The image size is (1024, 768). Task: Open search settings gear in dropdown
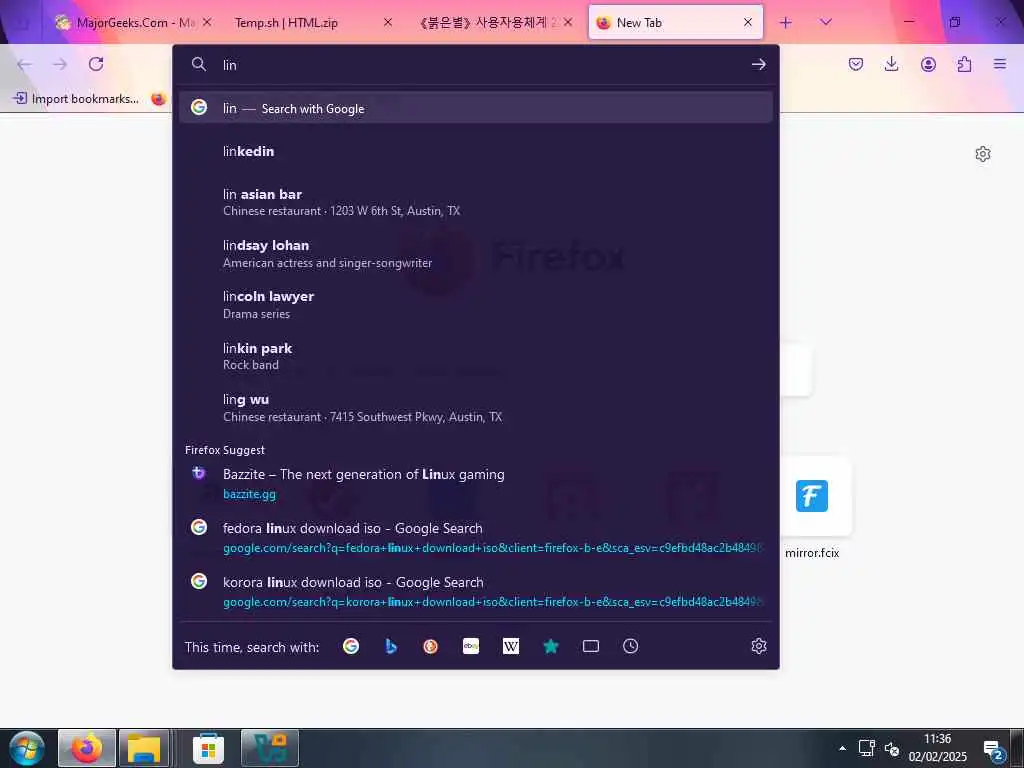click(758, 646)
